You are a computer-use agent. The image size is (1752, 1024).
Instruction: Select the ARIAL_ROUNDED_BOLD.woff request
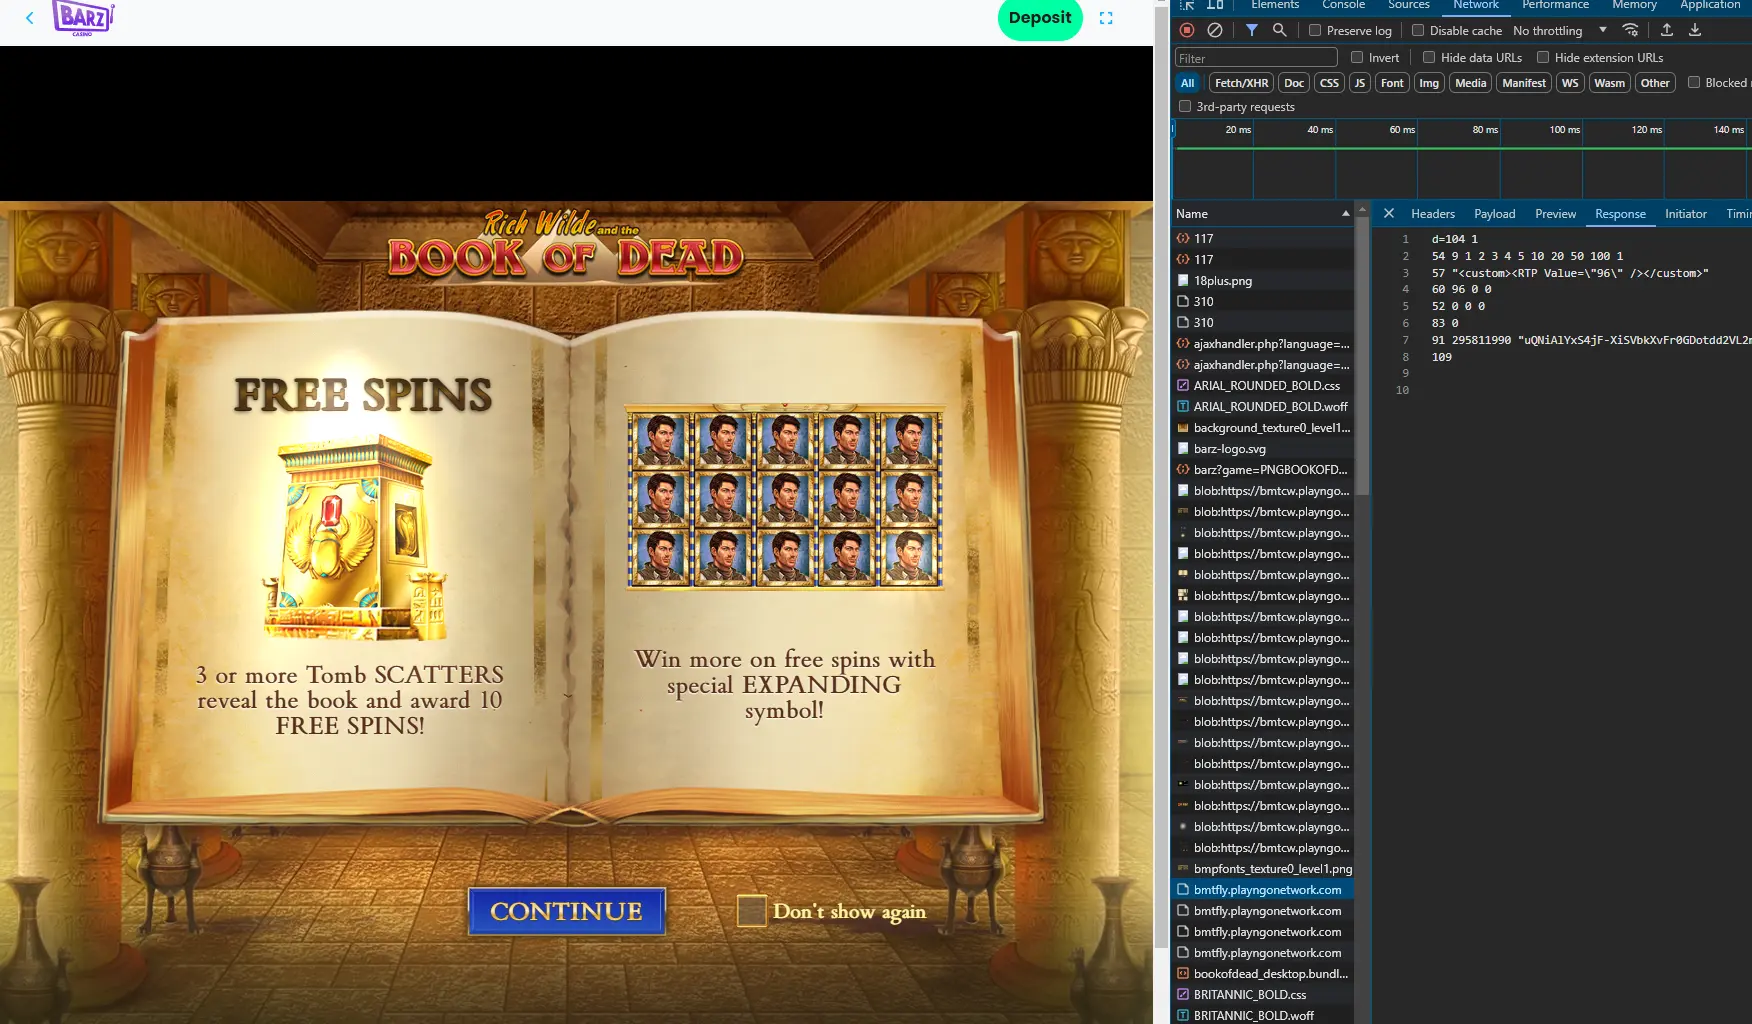click(x=1263, y=407)
